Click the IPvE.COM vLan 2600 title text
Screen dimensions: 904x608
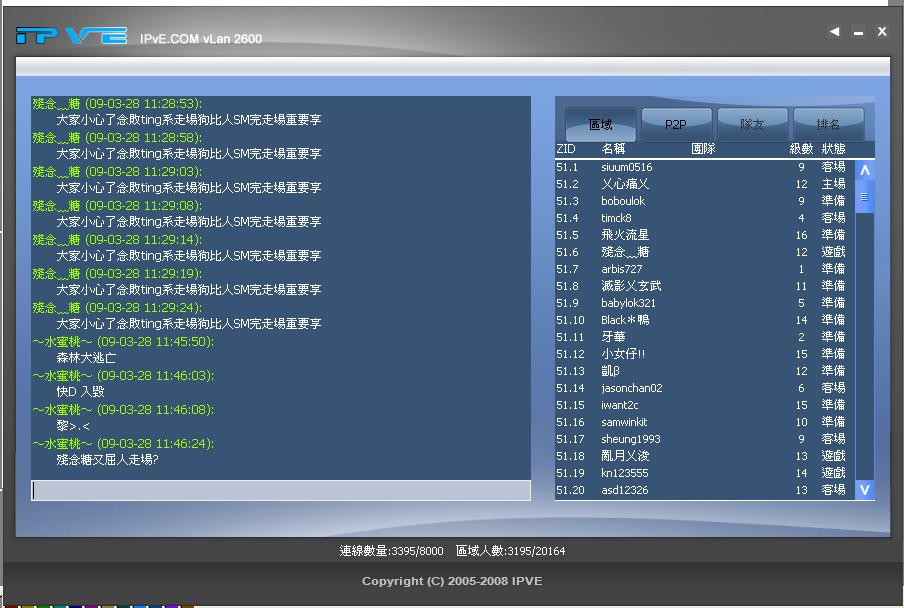[x=201, y=39]
